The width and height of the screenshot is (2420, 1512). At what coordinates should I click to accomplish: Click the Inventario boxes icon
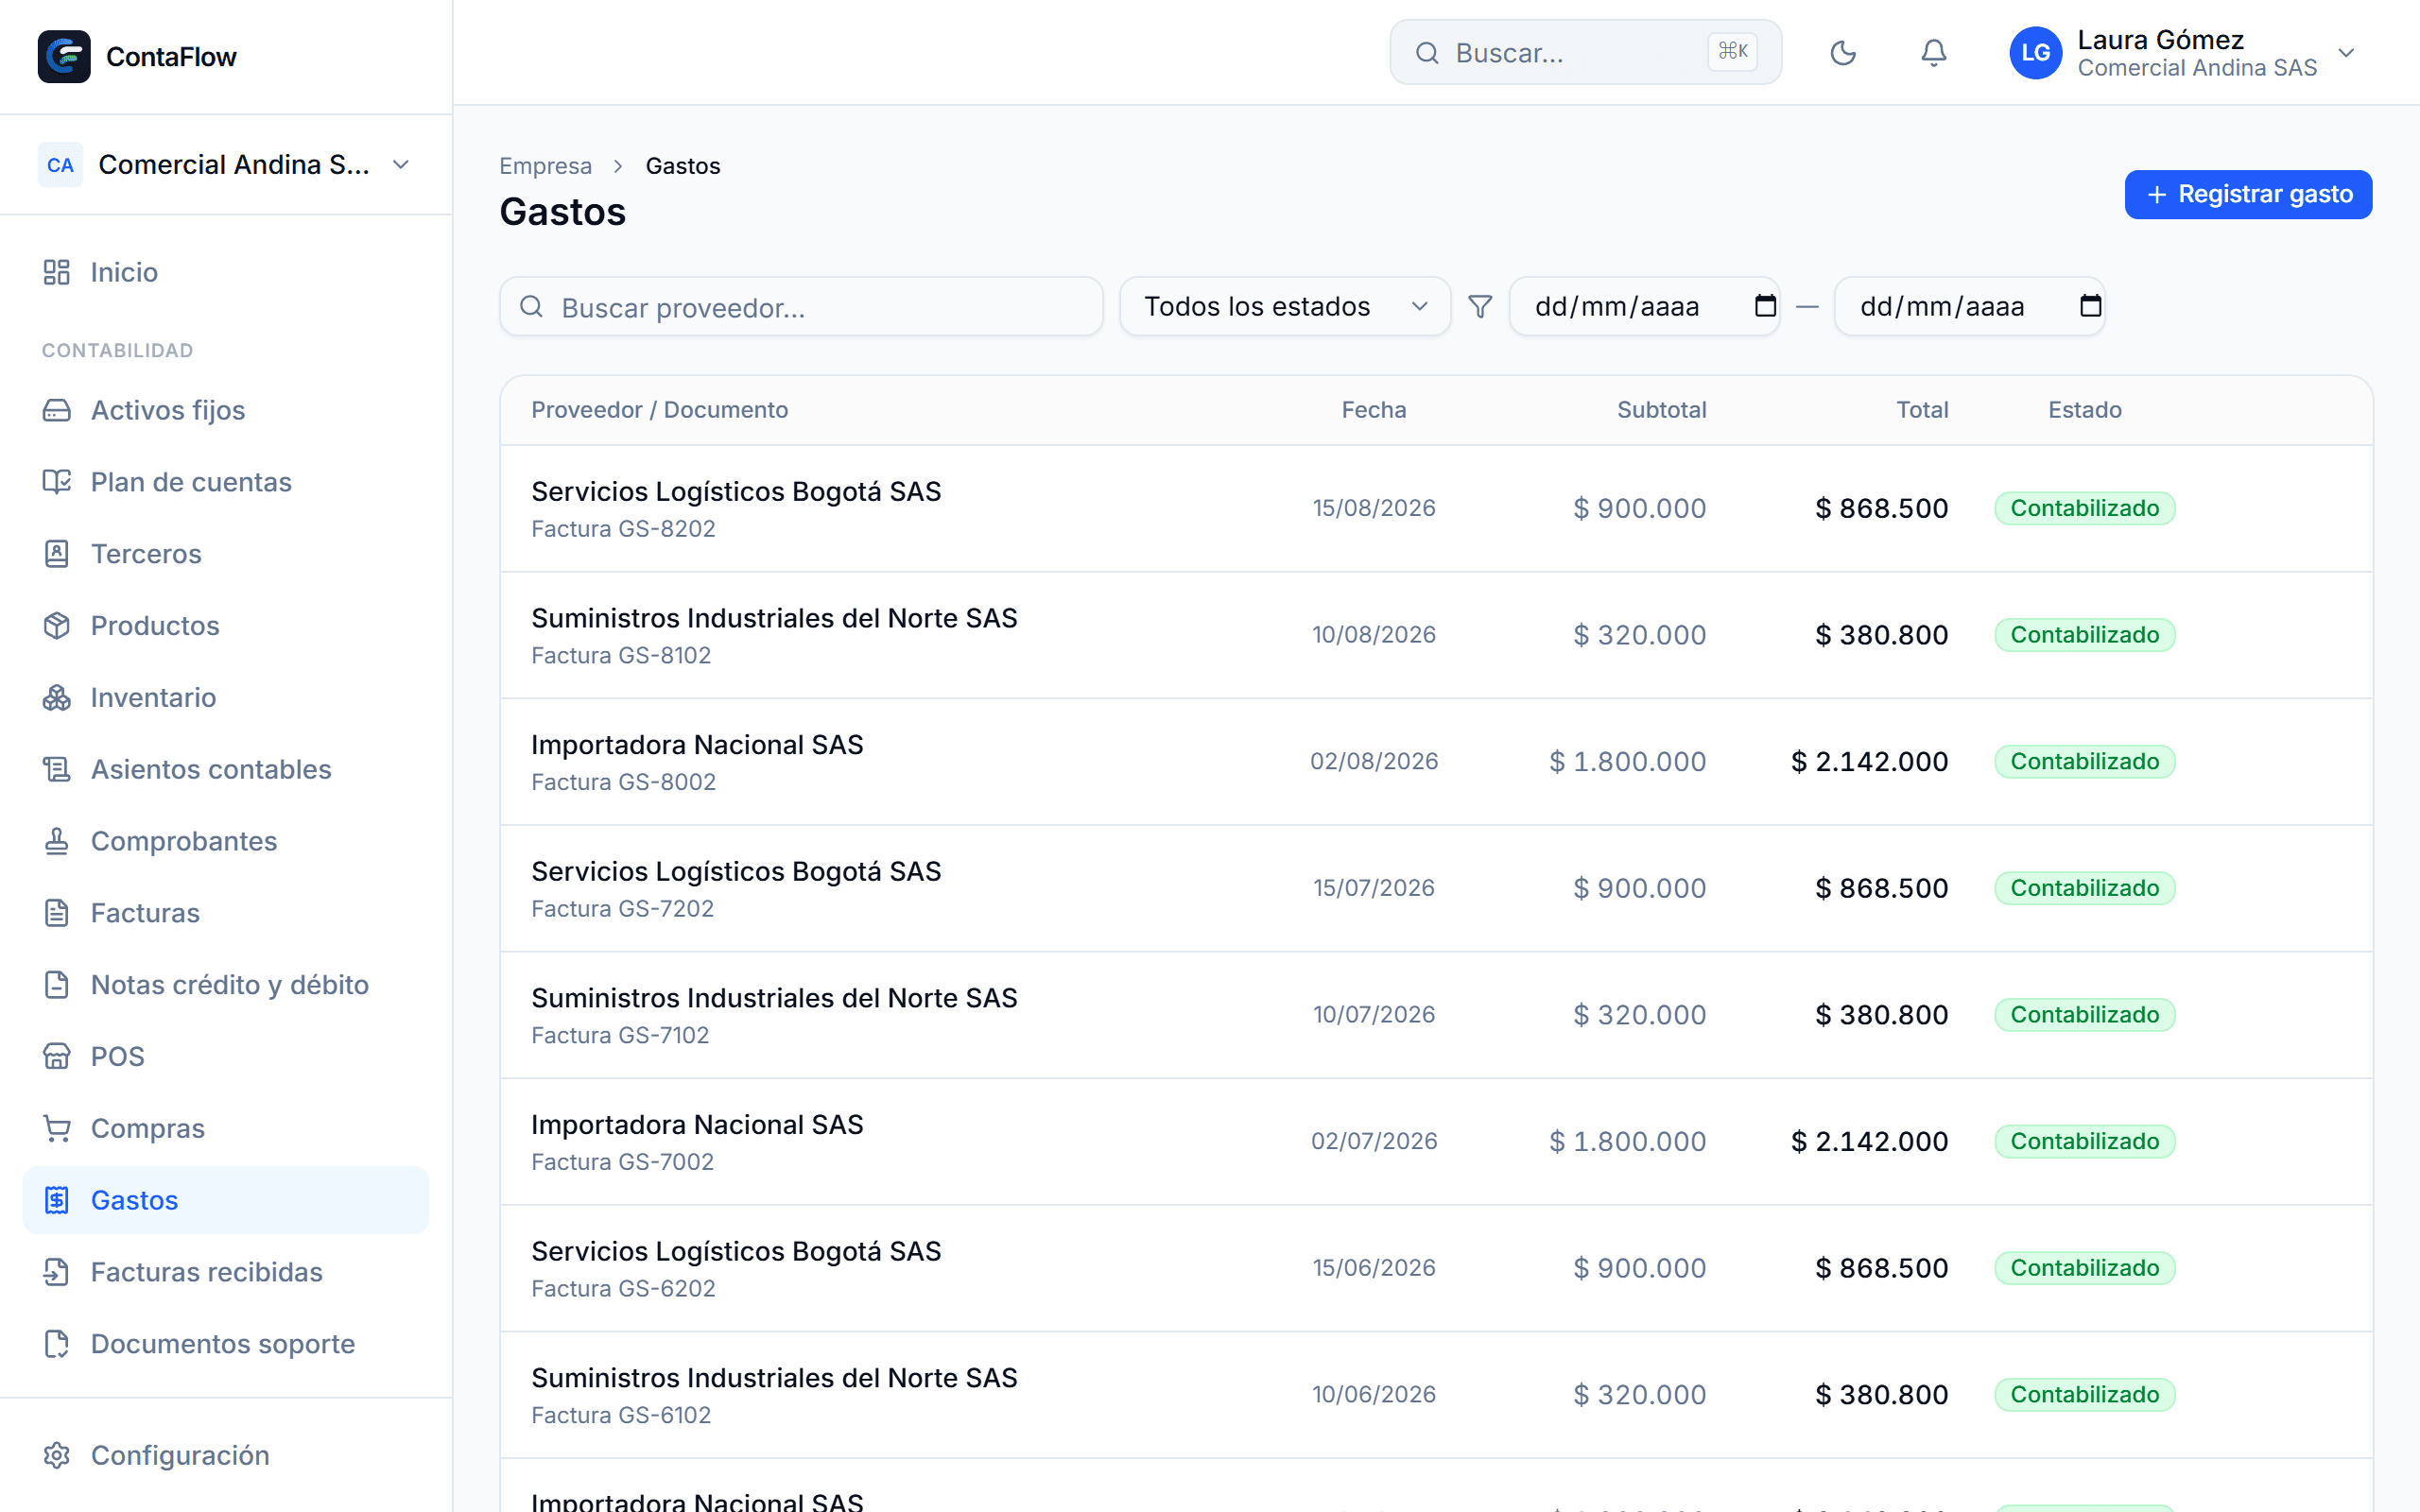[57, 698]
